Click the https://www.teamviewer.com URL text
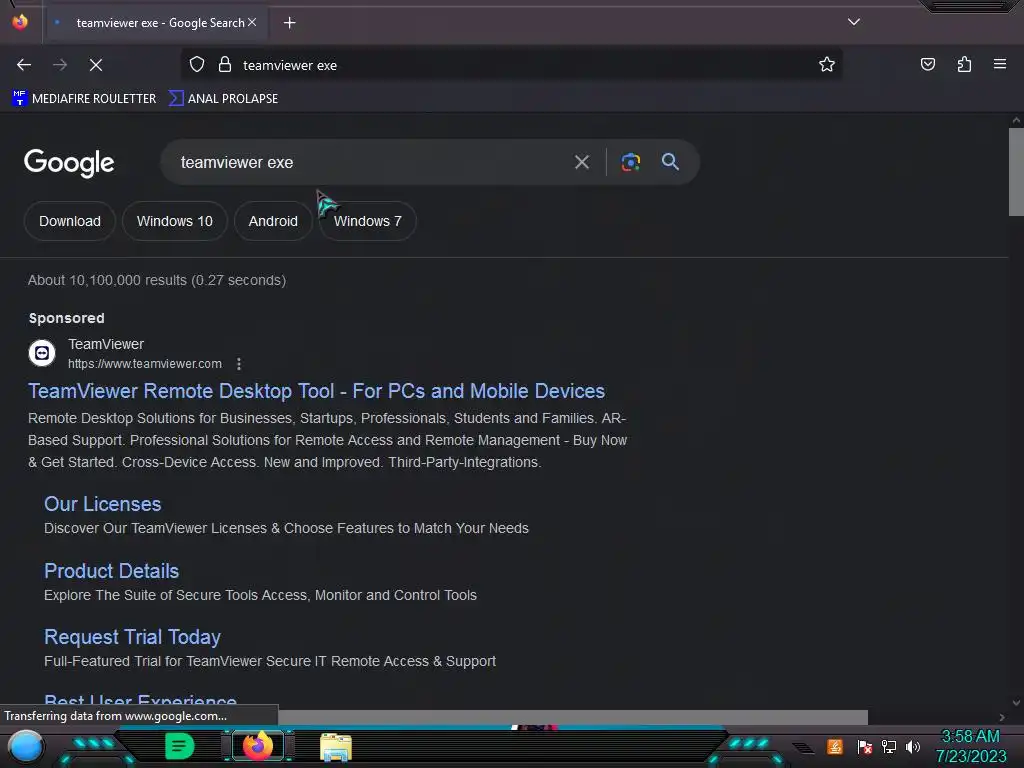 tap(145, 364)
